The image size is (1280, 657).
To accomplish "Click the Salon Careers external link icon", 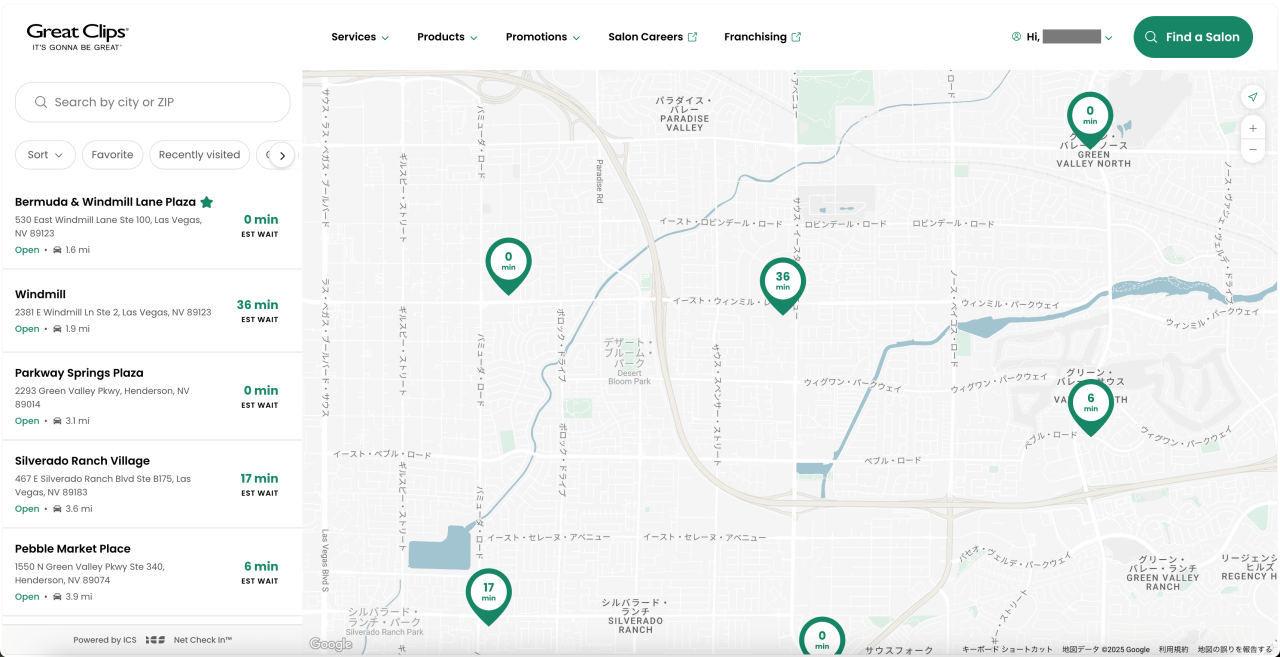I will [x=692, y=37].
